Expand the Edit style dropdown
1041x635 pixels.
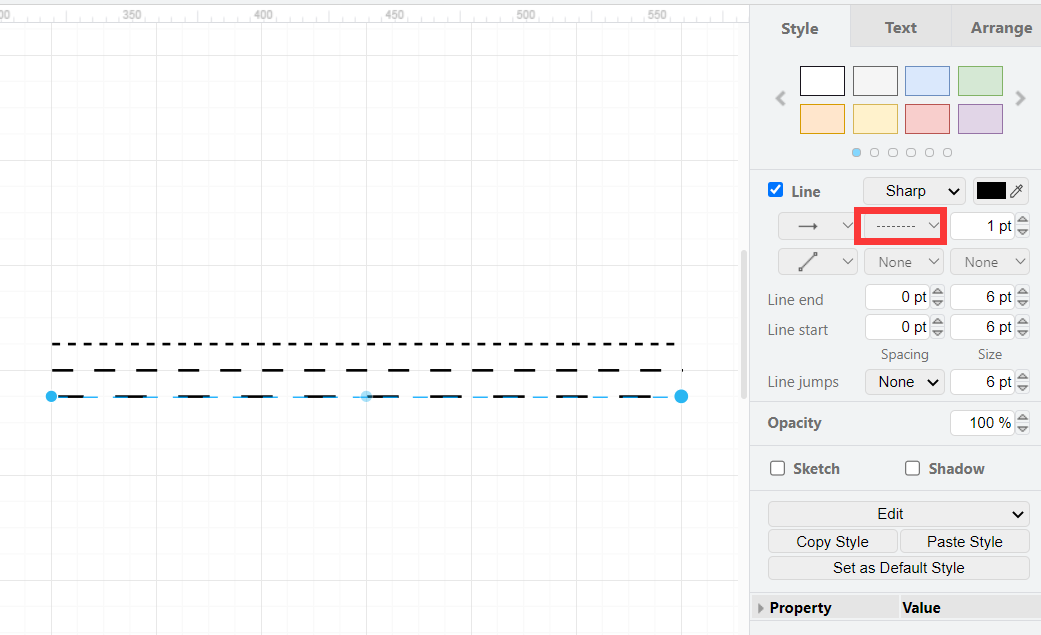pyautogui.click(x=897, y=513)
